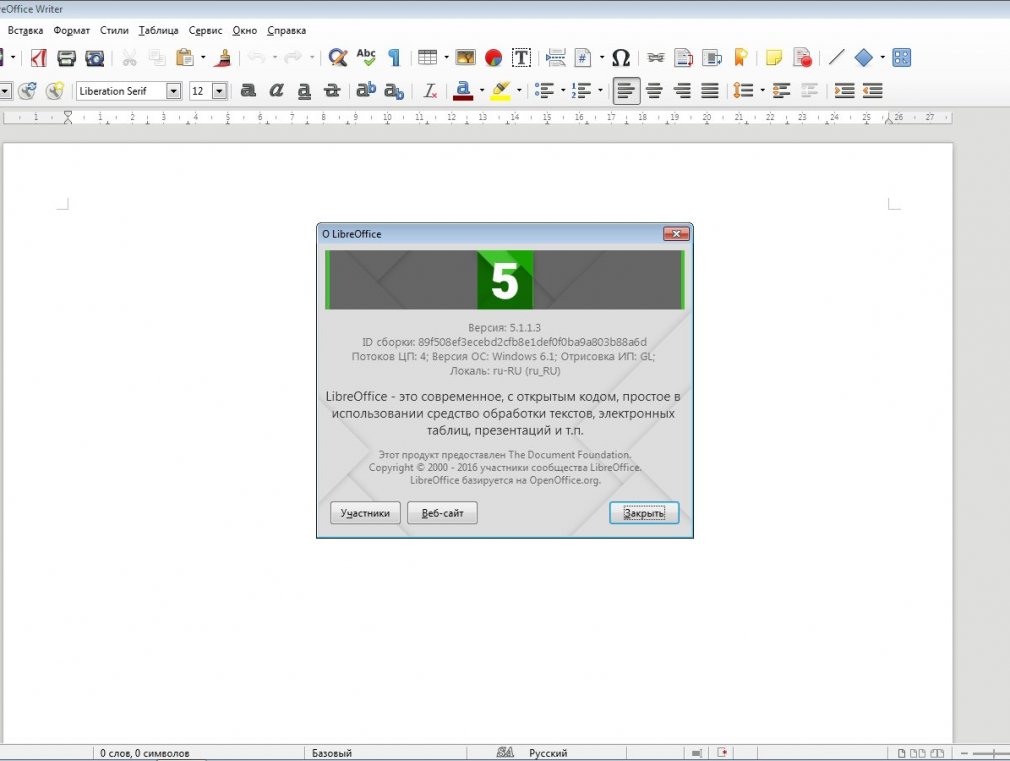Open the Справка menu

[287, 30]
